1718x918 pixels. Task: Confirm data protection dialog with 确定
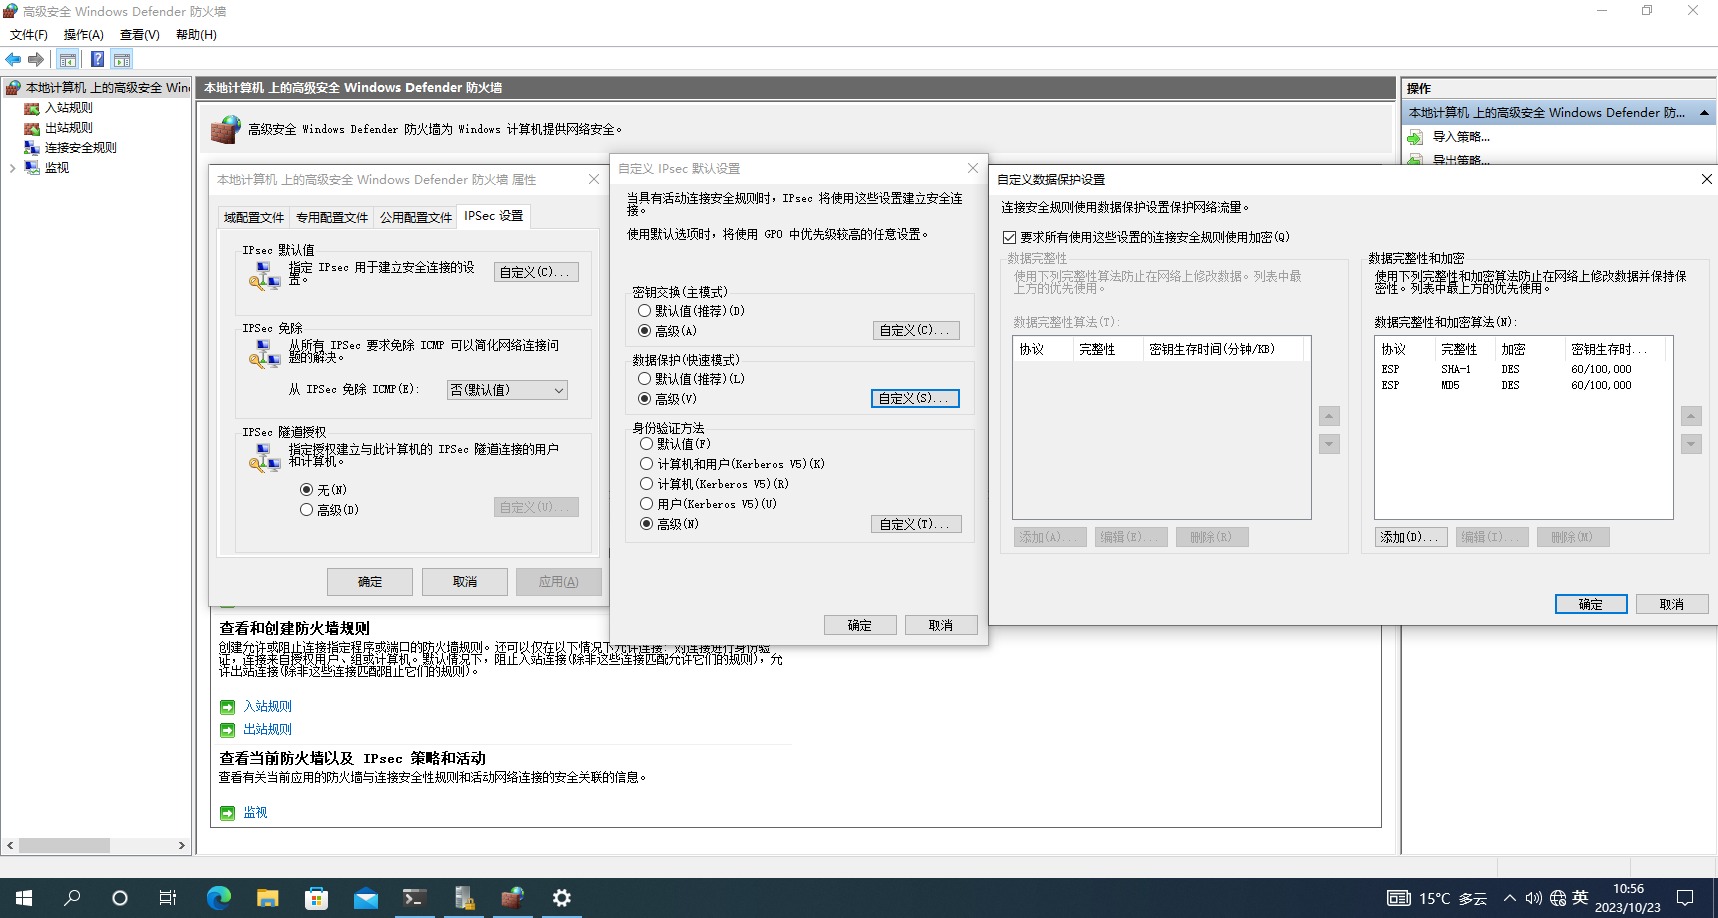pyautogui.click(x=1591, y=604)
